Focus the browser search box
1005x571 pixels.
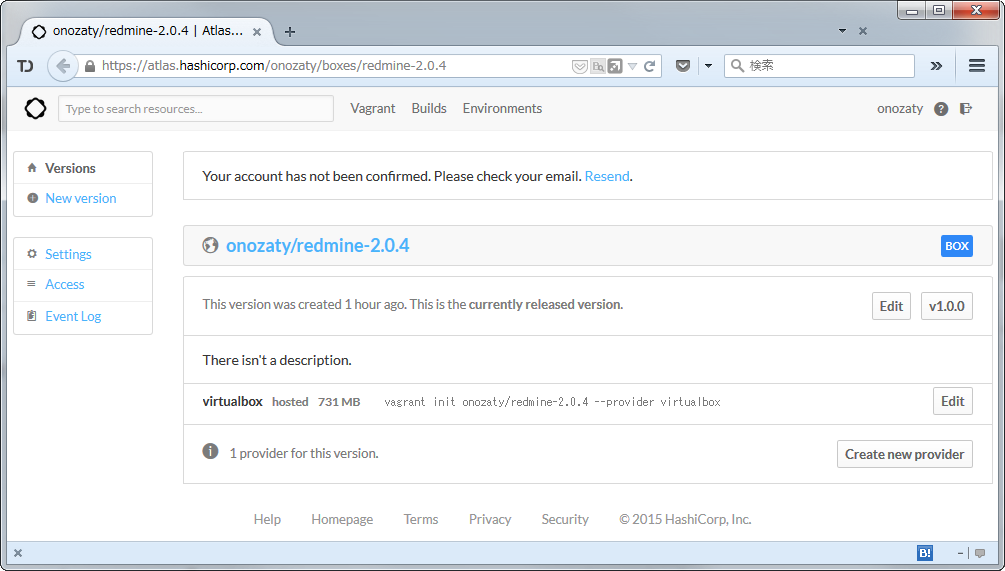819,66
